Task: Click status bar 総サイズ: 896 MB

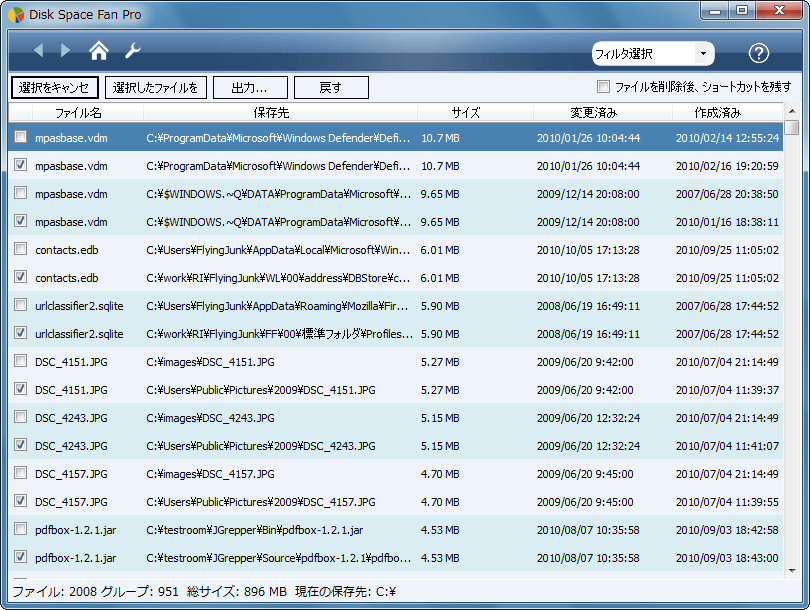Action: (x=237, y=591)
